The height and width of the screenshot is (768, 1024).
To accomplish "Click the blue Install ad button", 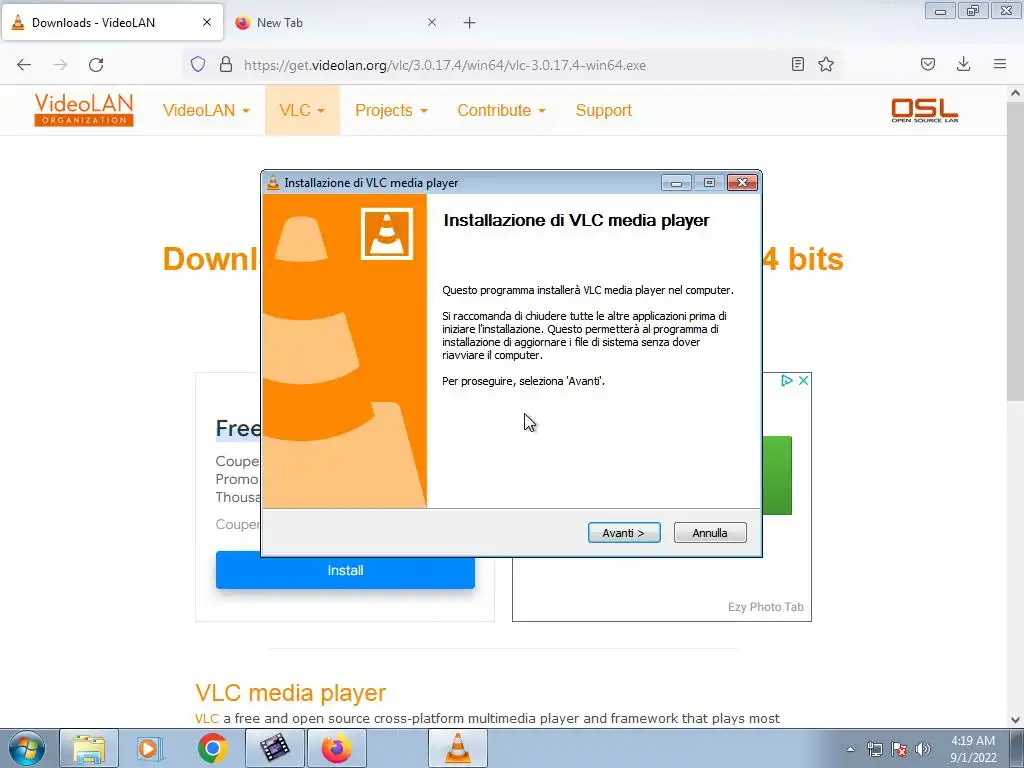I will click(x=345, y=570).
